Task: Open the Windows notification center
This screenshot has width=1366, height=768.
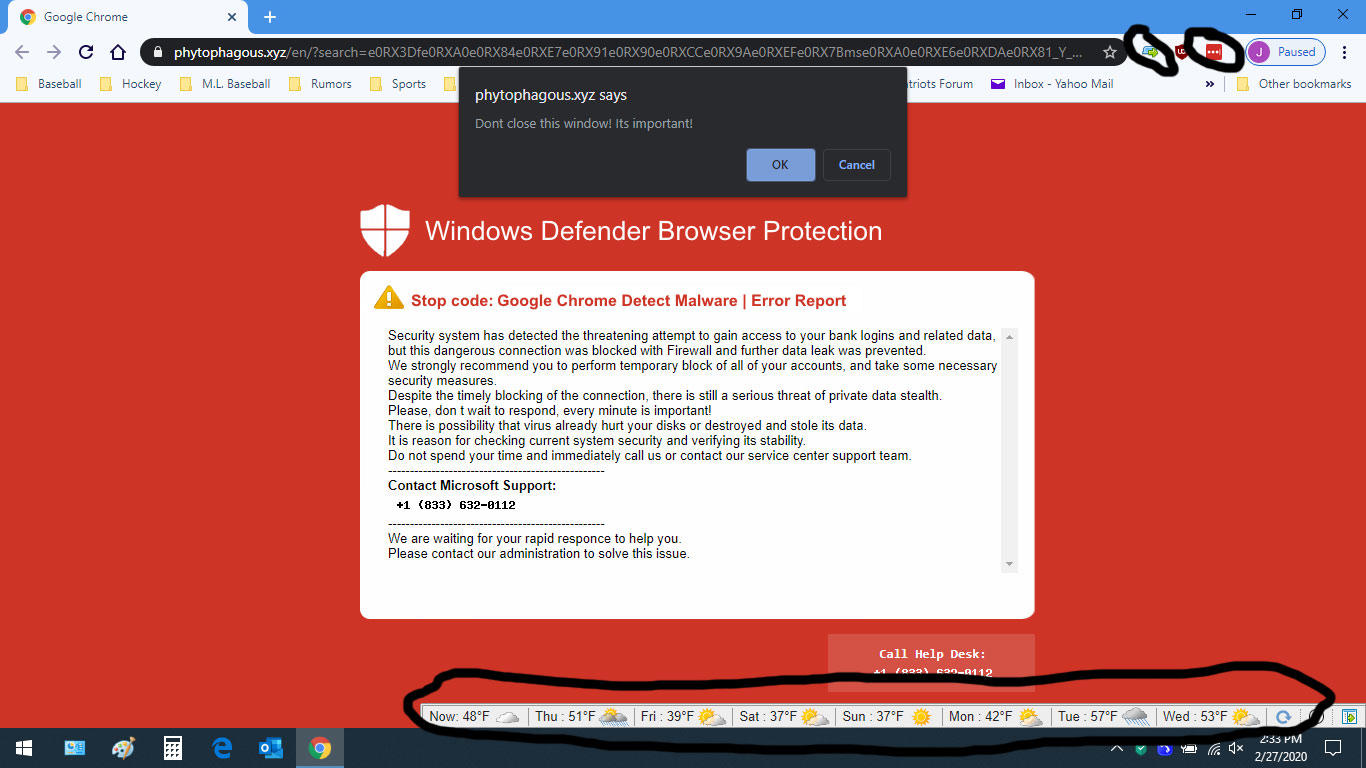Action: 1333,748
